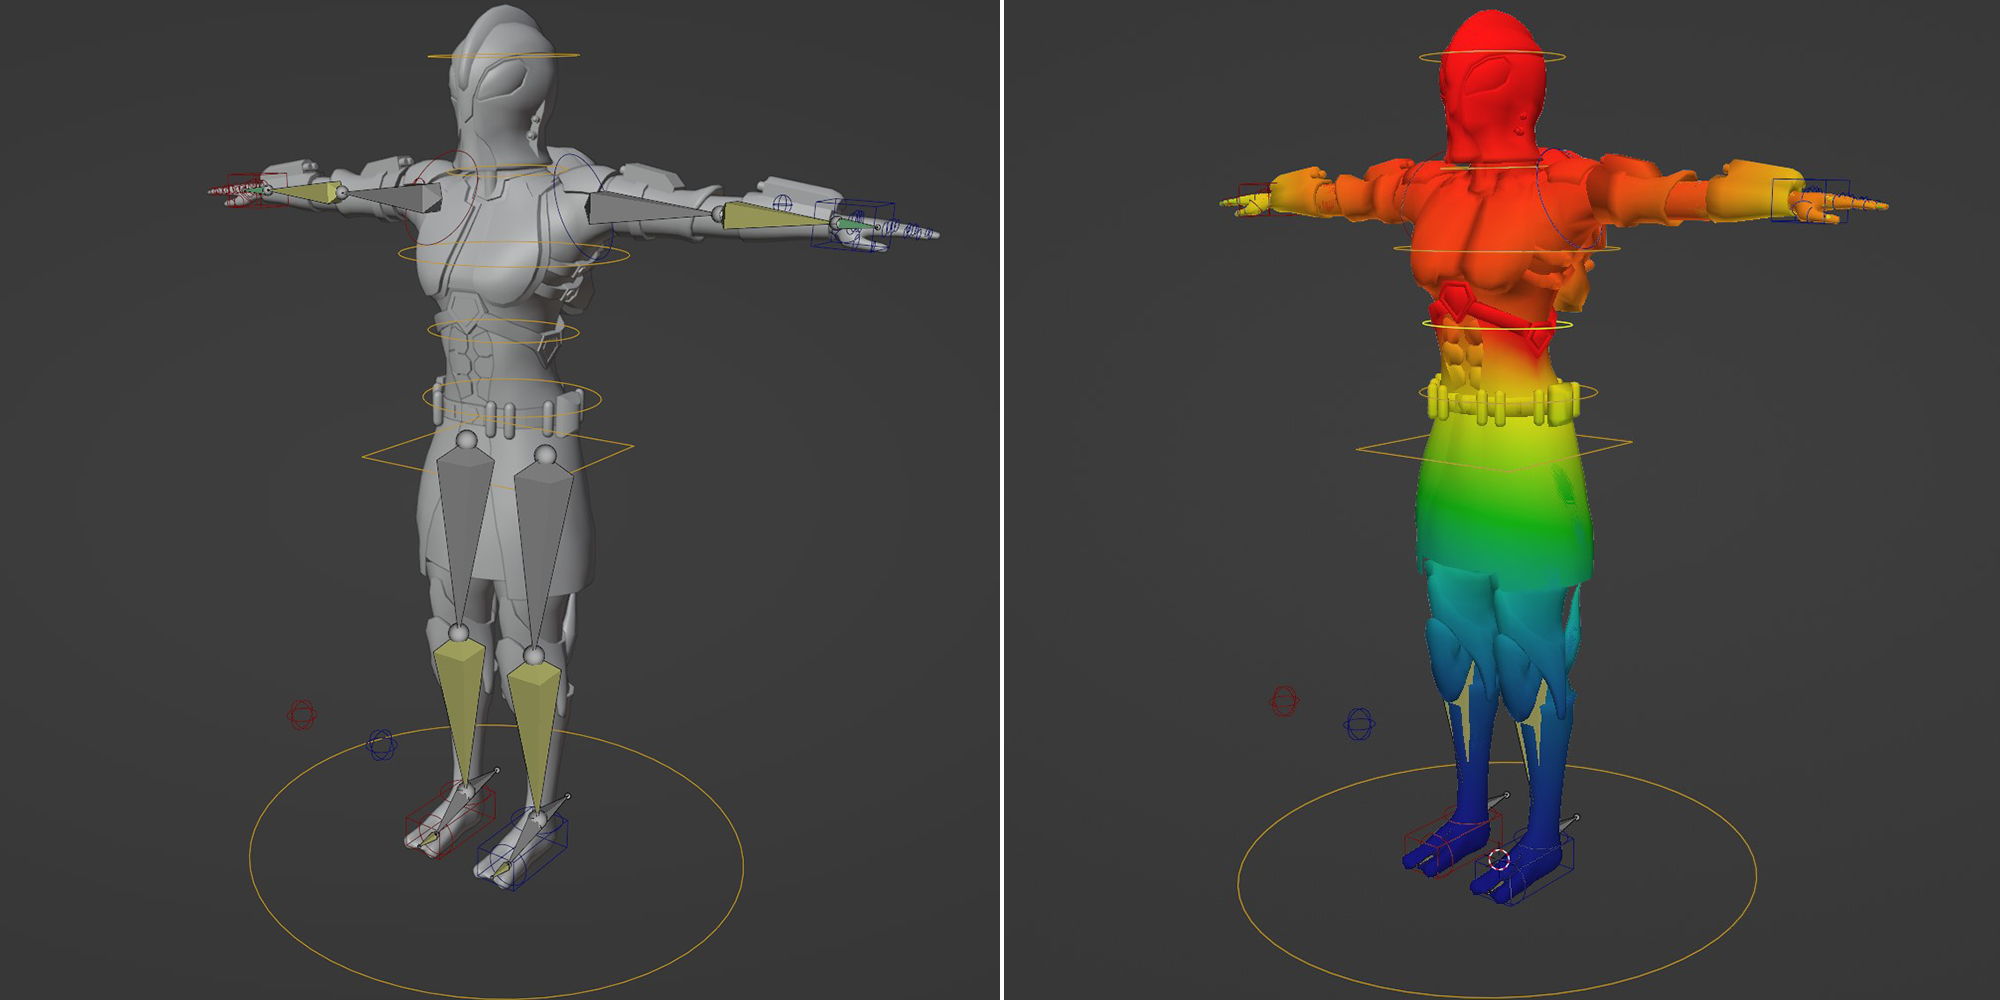
Task: Select red foot IK box in left viewport
Action: (450, 819)
